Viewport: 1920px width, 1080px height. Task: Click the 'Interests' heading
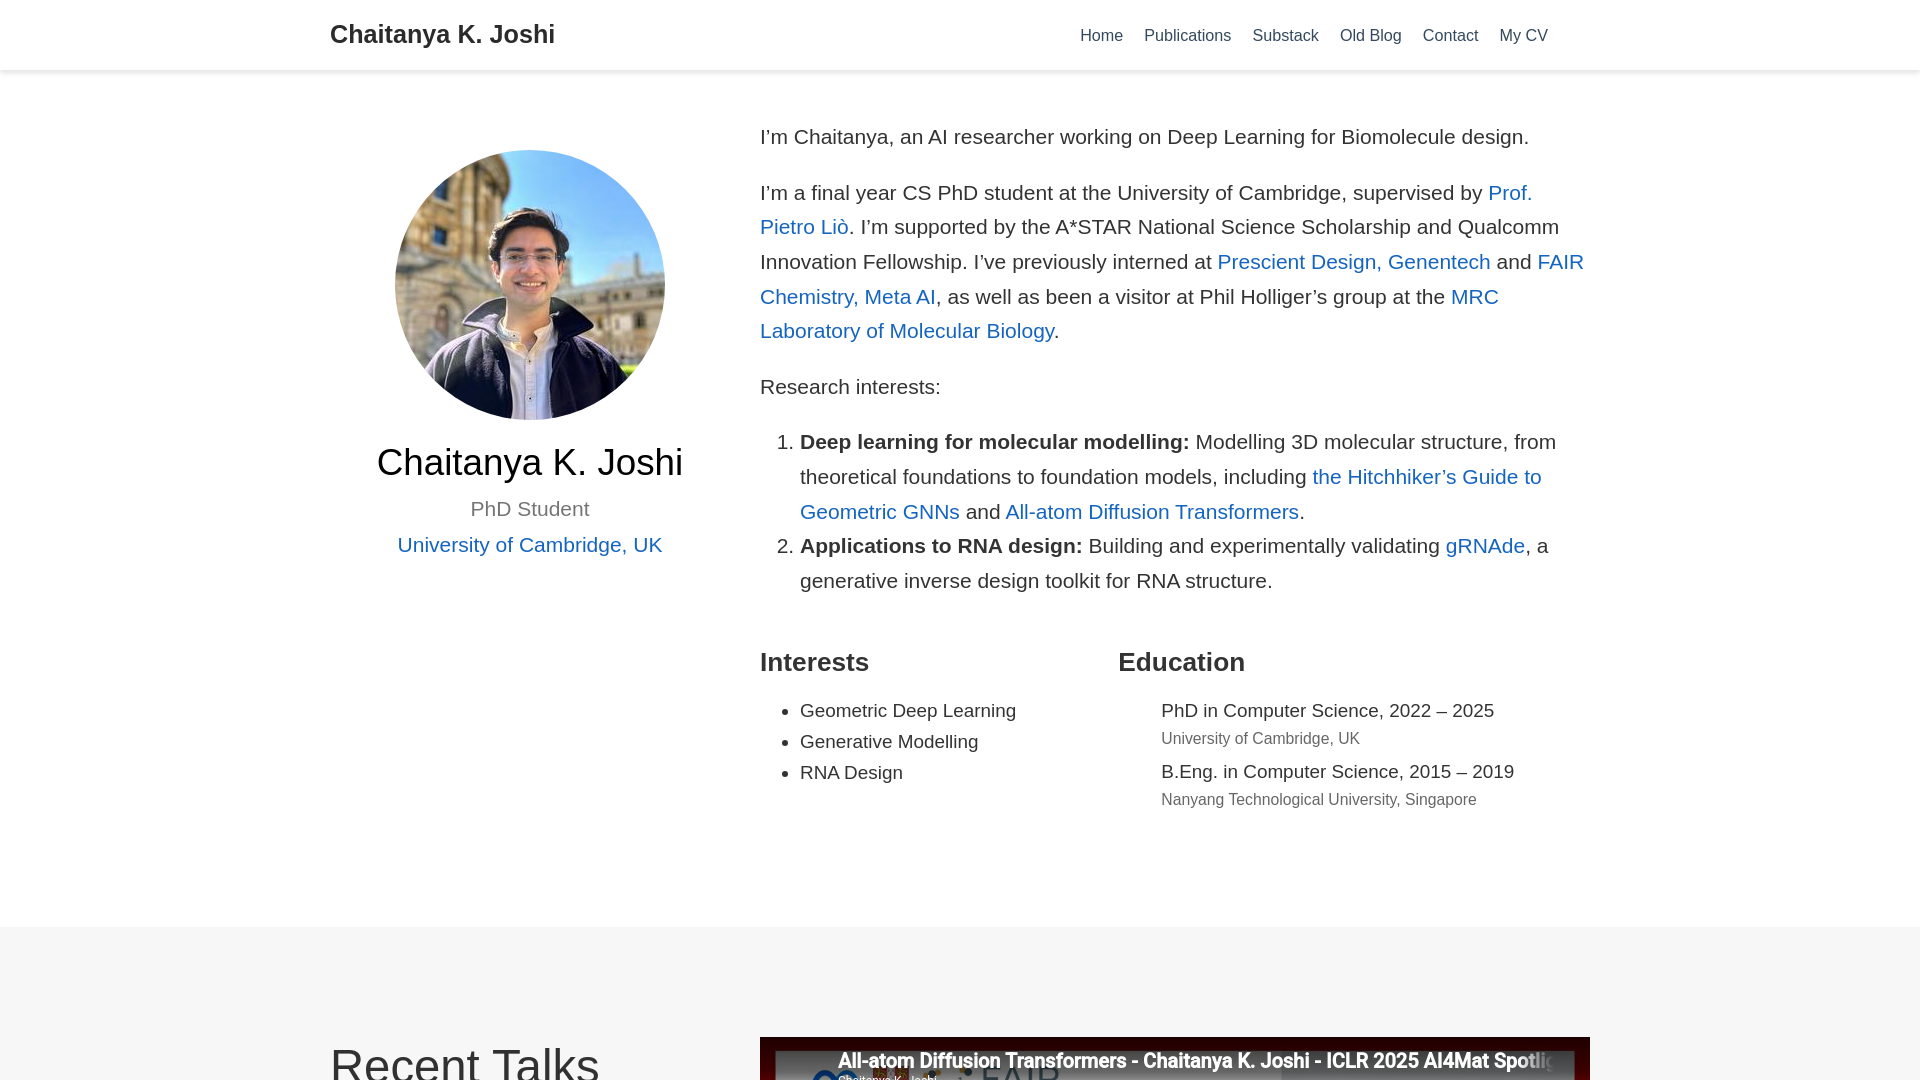point(814,662)
